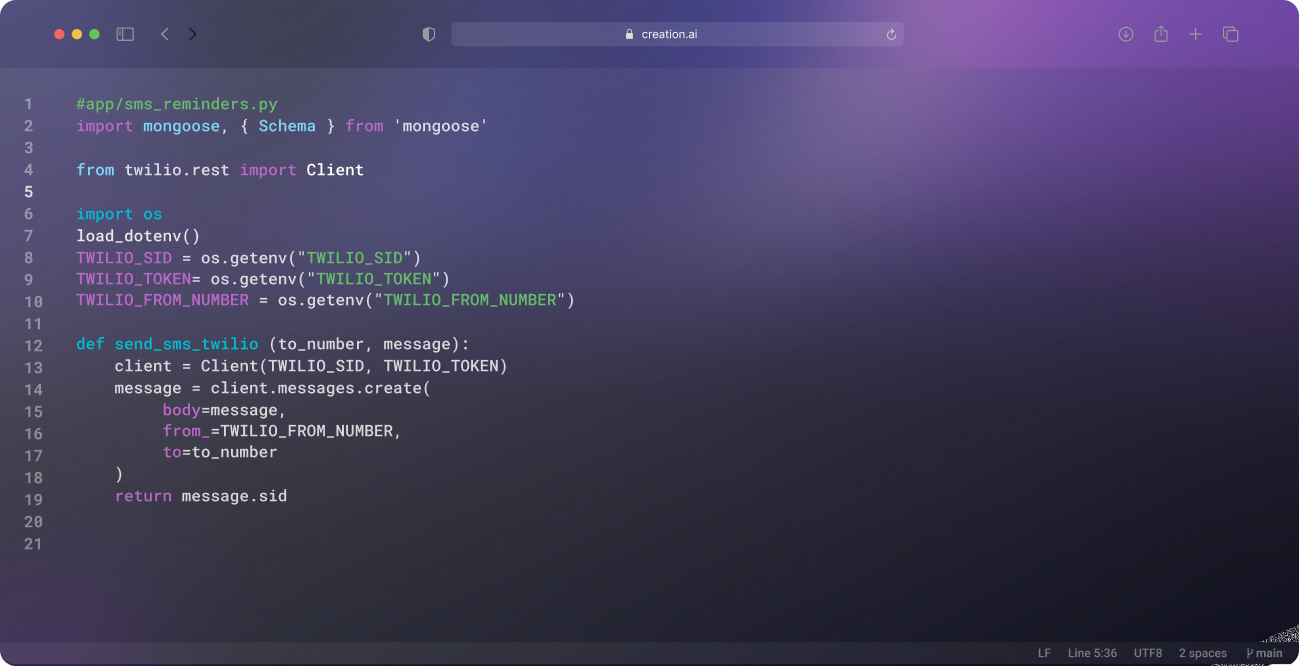Image resolution: width=1299 pixels, height=666 pixels.
Task: Click Line 5:36 cursor position indicator
Action: click(1092, 653)
